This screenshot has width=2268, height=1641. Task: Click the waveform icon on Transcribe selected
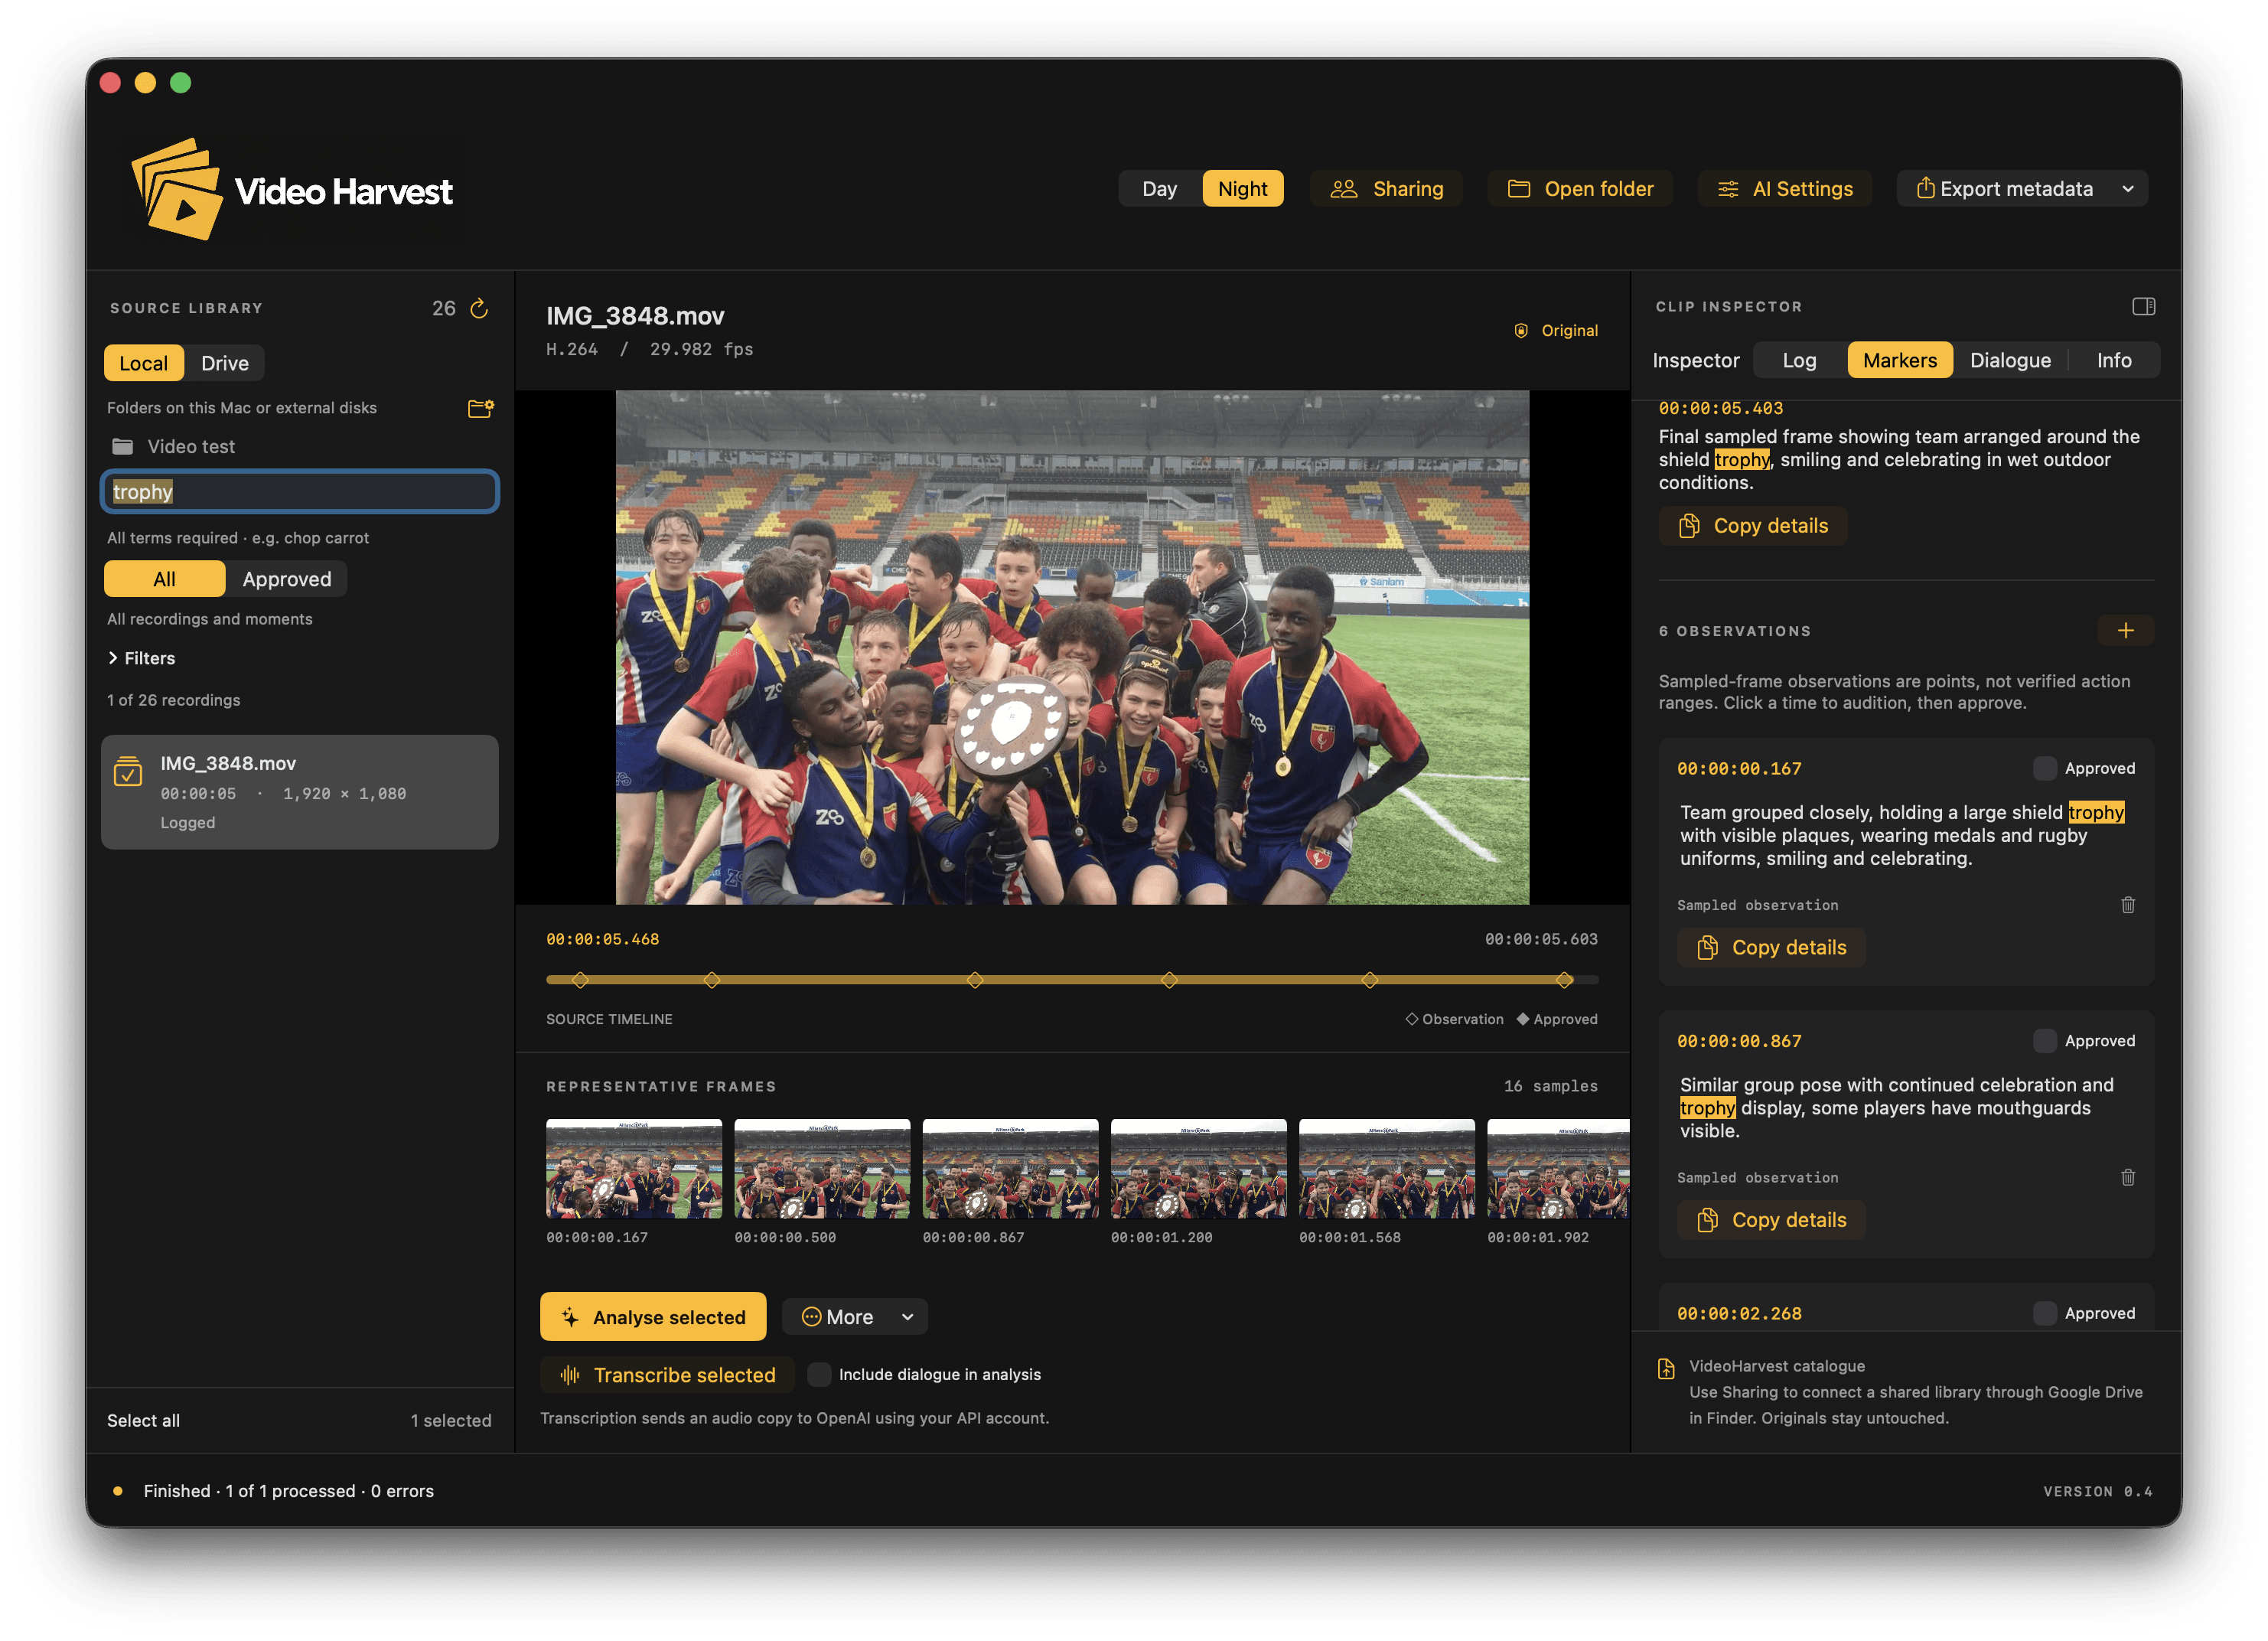[x=569, y=1375]
